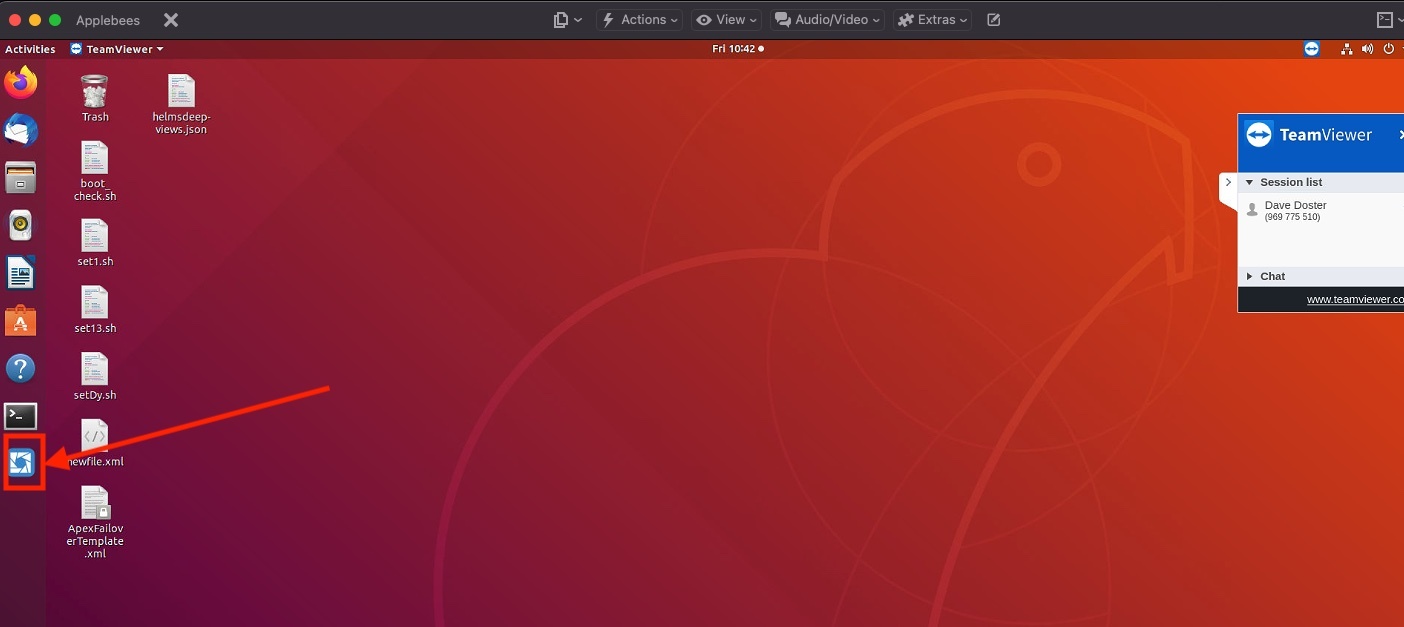Click the Activities button
This screenshot has width=1404, height=627.
30,49
